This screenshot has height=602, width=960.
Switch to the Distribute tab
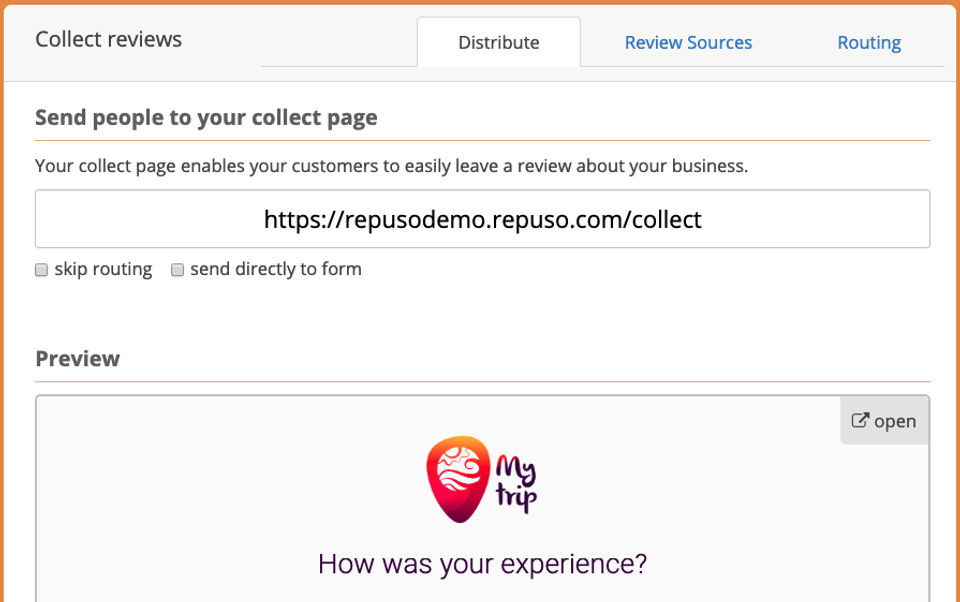point(498,43)
